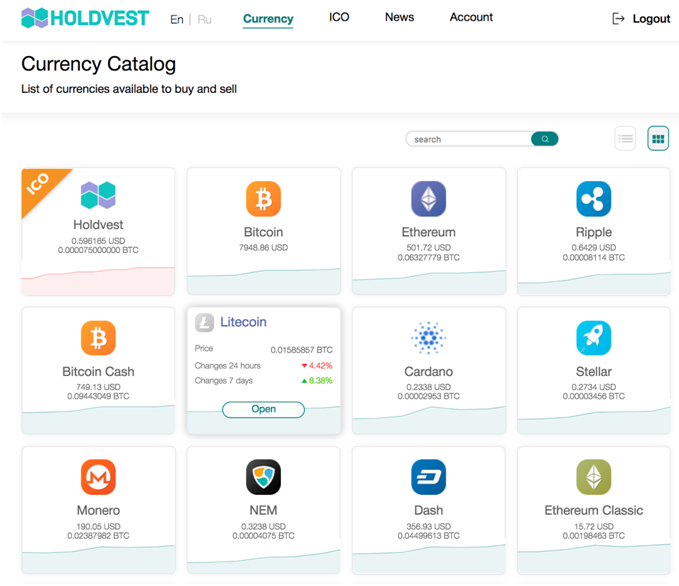This screenshot has width=679, height=586.
Task: Click Holdvest price 0.596165 USD
Action: click(98, 241)
